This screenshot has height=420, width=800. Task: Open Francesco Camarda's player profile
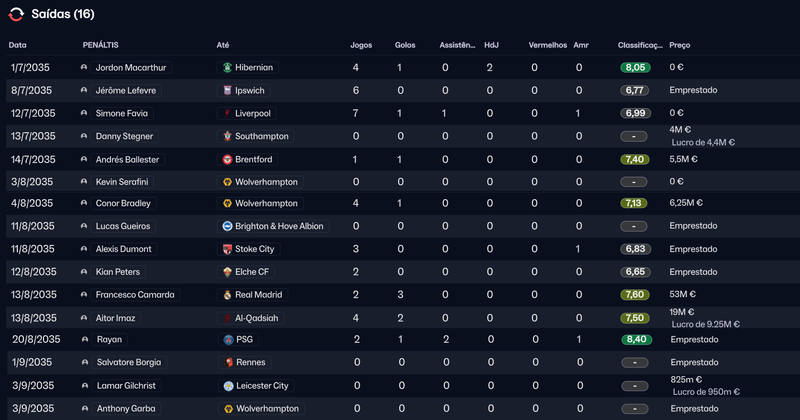pyautogui.click(x=135, y=295)
